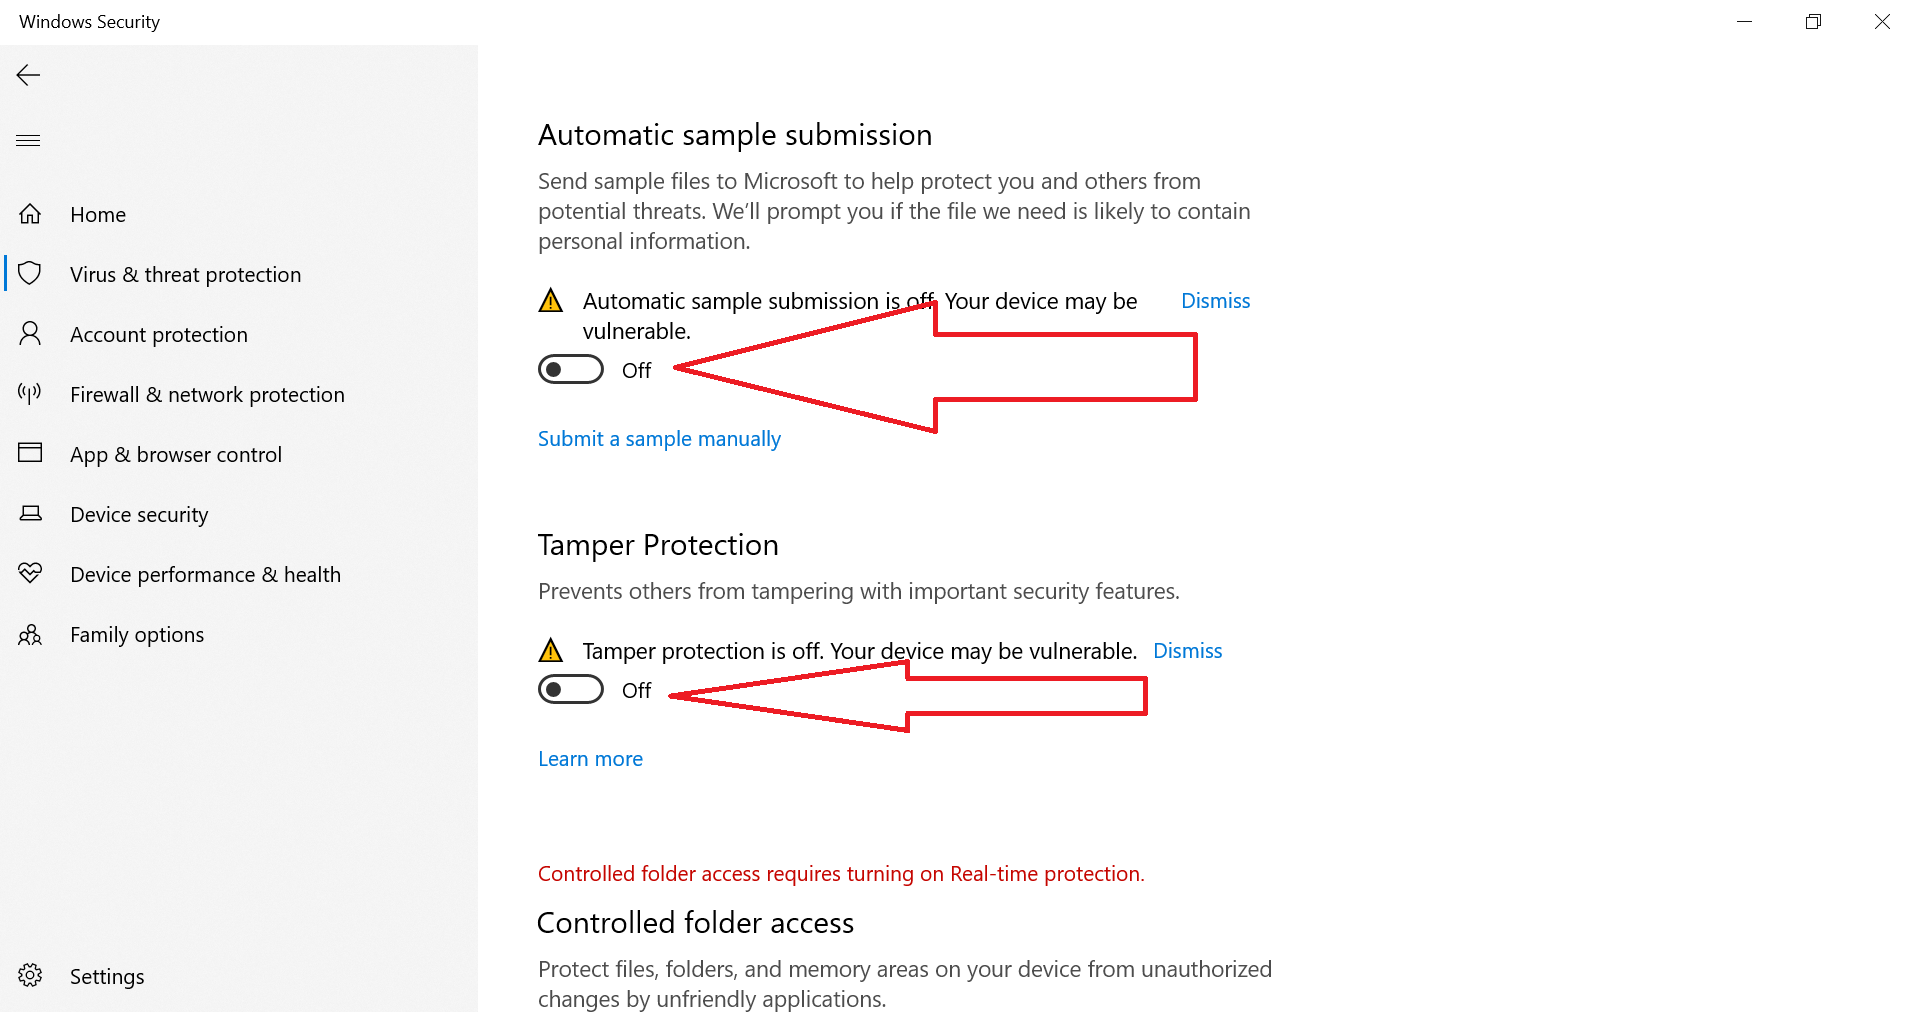Click the Home house icon
Viewport: 1911px width, 1012px height.
point(30,214)
